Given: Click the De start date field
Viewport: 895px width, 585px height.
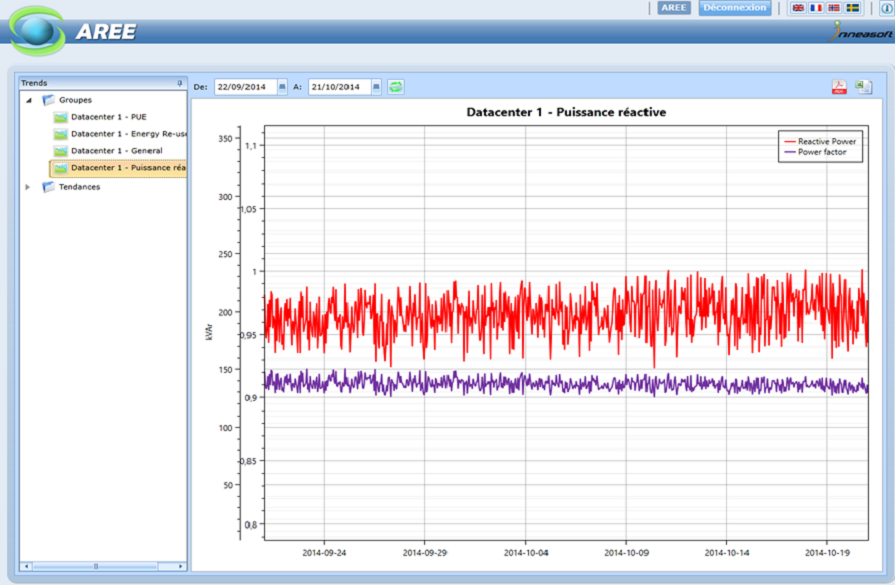Looking at the screenshot, I should pos(245,87).
